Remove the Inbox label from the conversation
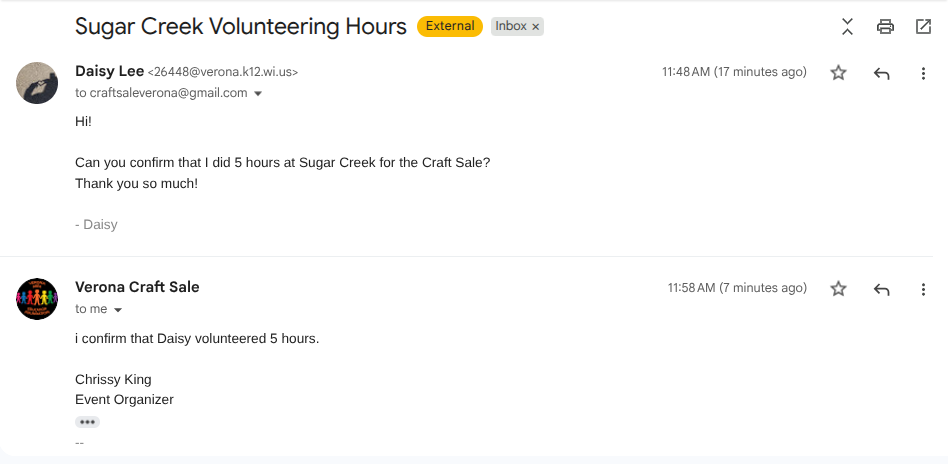The width and height of the screenshot is (948, 464). point(536,27)
